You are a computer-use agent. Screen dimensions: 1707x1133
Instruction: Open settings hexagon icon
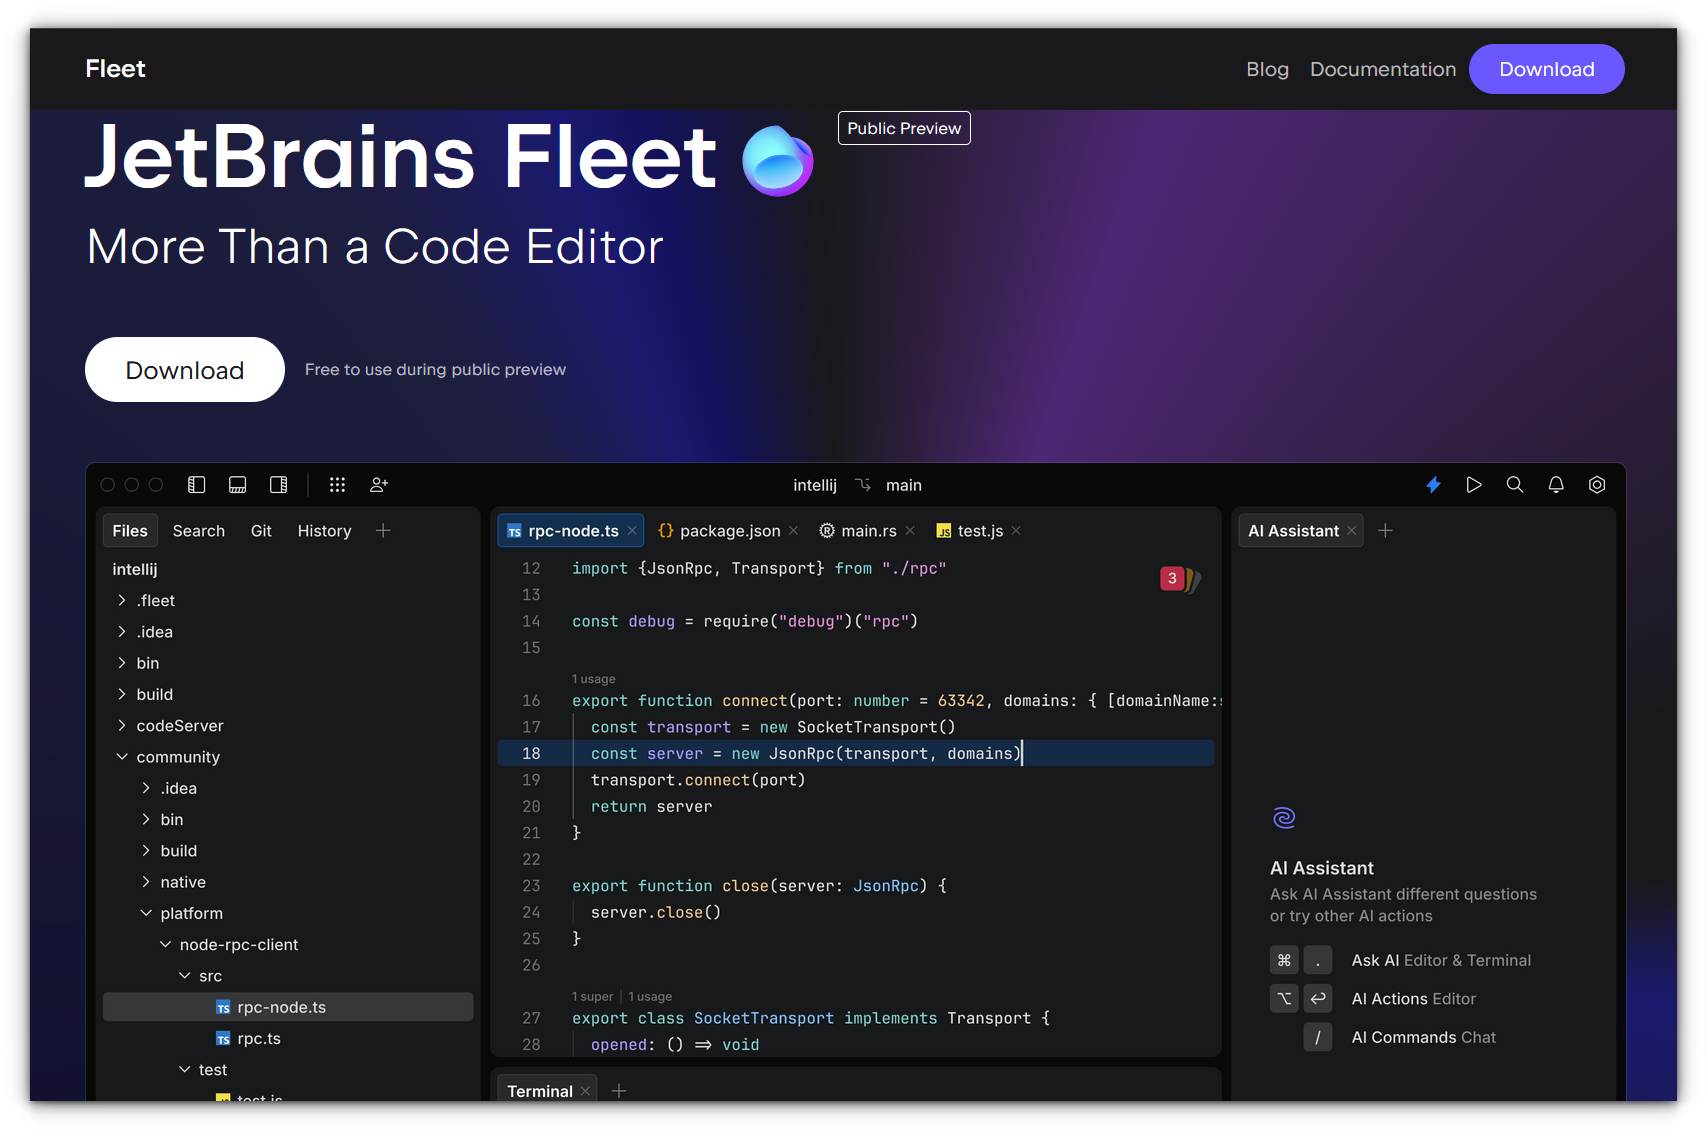click(x=1597, y=485)
